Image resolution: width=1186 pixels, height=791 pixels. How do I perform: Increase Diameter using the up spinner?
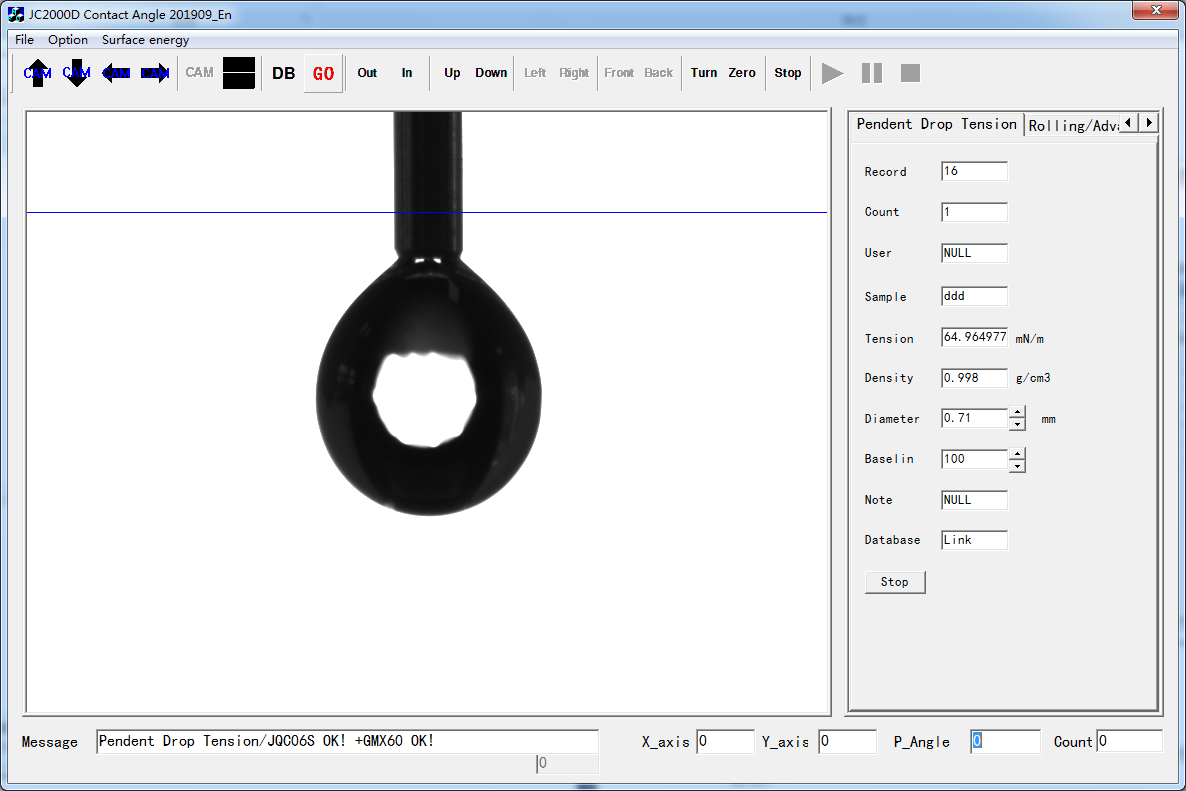point(1017,412)
